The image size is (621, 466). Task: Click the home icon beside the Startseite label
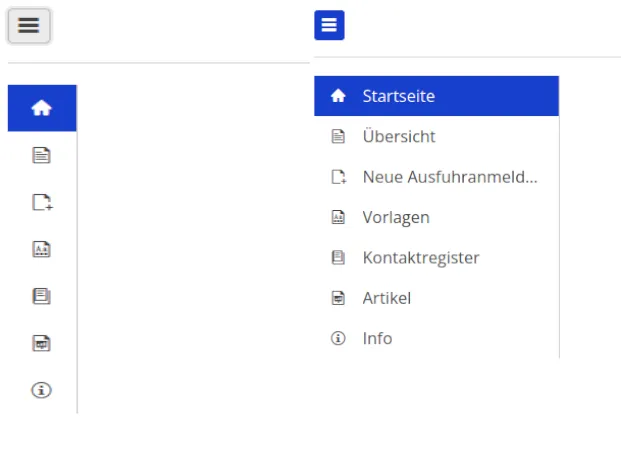[338, 96]
